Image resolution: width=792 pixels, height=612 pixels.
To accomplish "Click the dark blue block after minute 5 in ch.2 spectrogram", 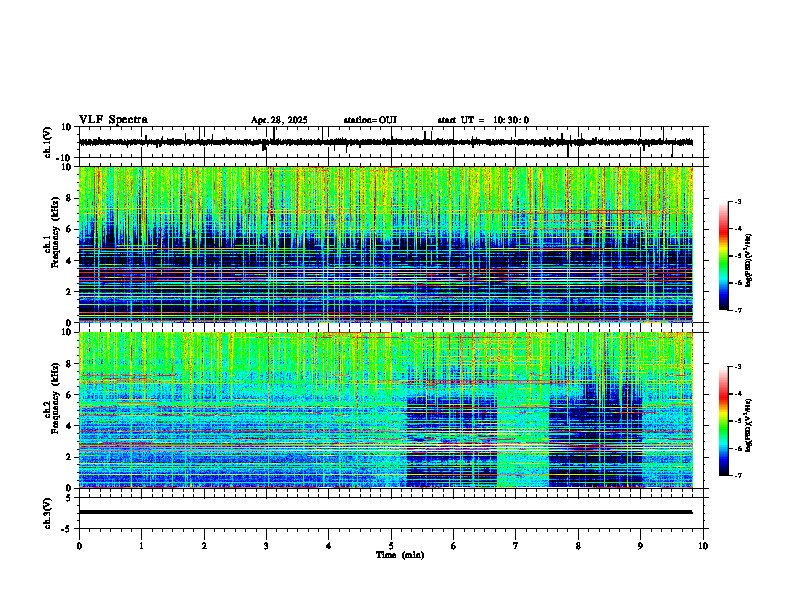I will pyautogui.click(x=452, y=442).
